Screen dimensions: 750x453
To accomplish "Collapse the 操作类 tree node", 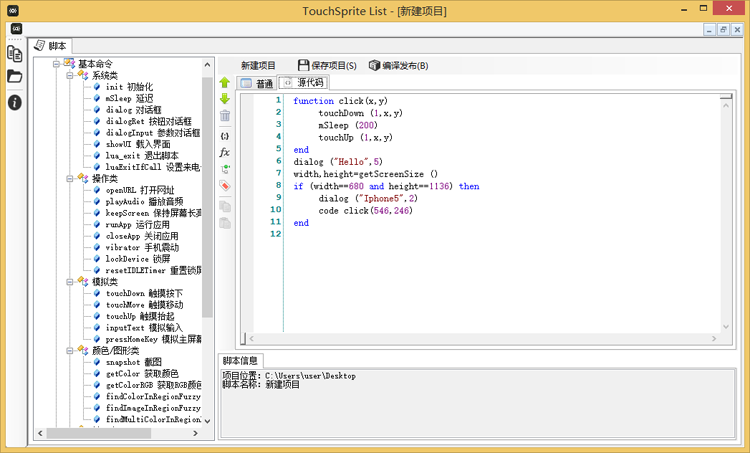I will [x=70, y=178].
